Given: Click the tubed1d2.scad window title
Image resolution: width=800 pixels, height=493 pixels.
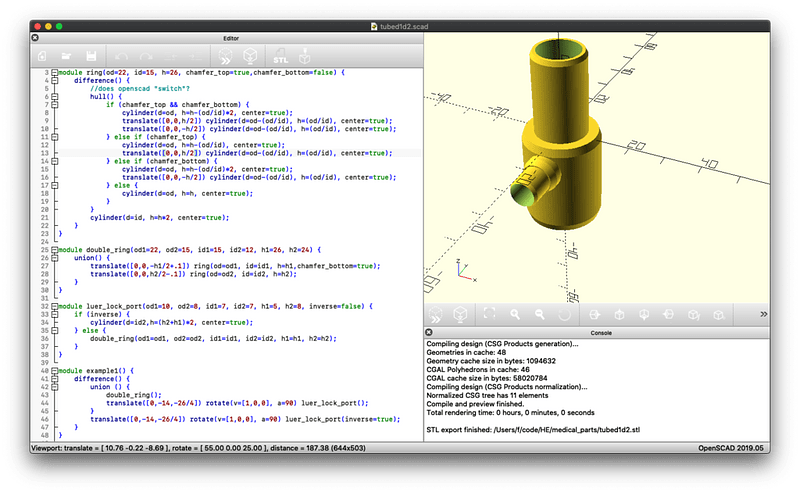Looking at the screenshot, I should (x=404, y=26).
